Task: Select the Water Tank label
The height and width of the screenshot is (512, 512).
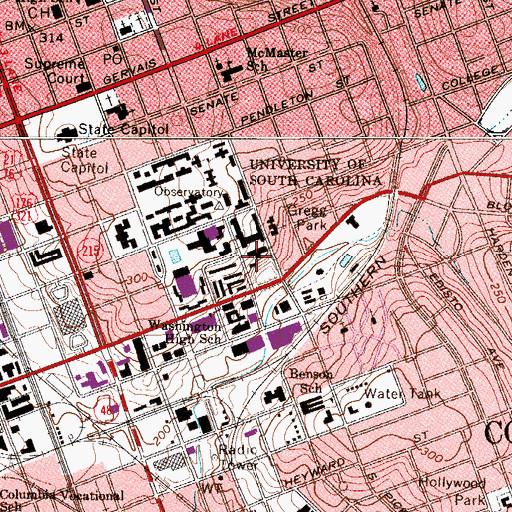Action: tap(402, 394)
